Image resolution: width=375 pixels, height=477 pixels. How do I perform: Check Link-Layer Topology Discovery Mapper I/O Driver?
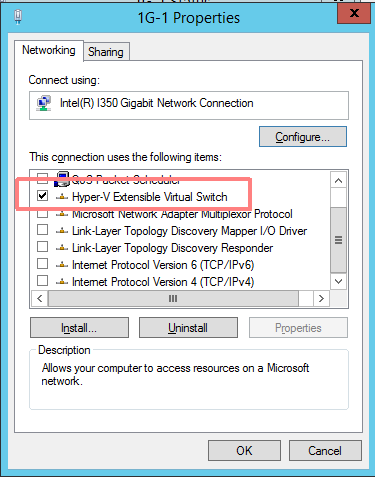click(x=42, y=230)
